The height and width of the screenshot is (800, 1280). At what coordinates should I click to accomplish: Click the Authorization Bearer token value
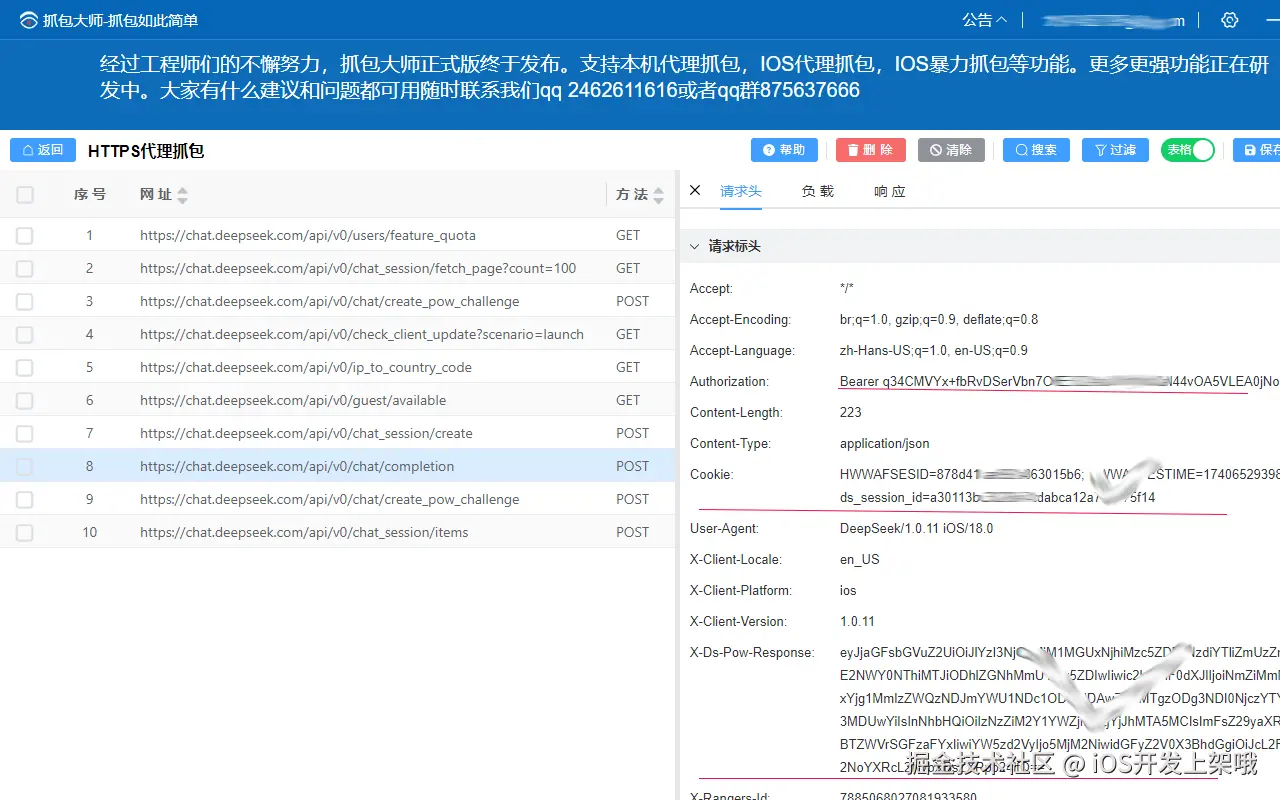click(1059, 382)
